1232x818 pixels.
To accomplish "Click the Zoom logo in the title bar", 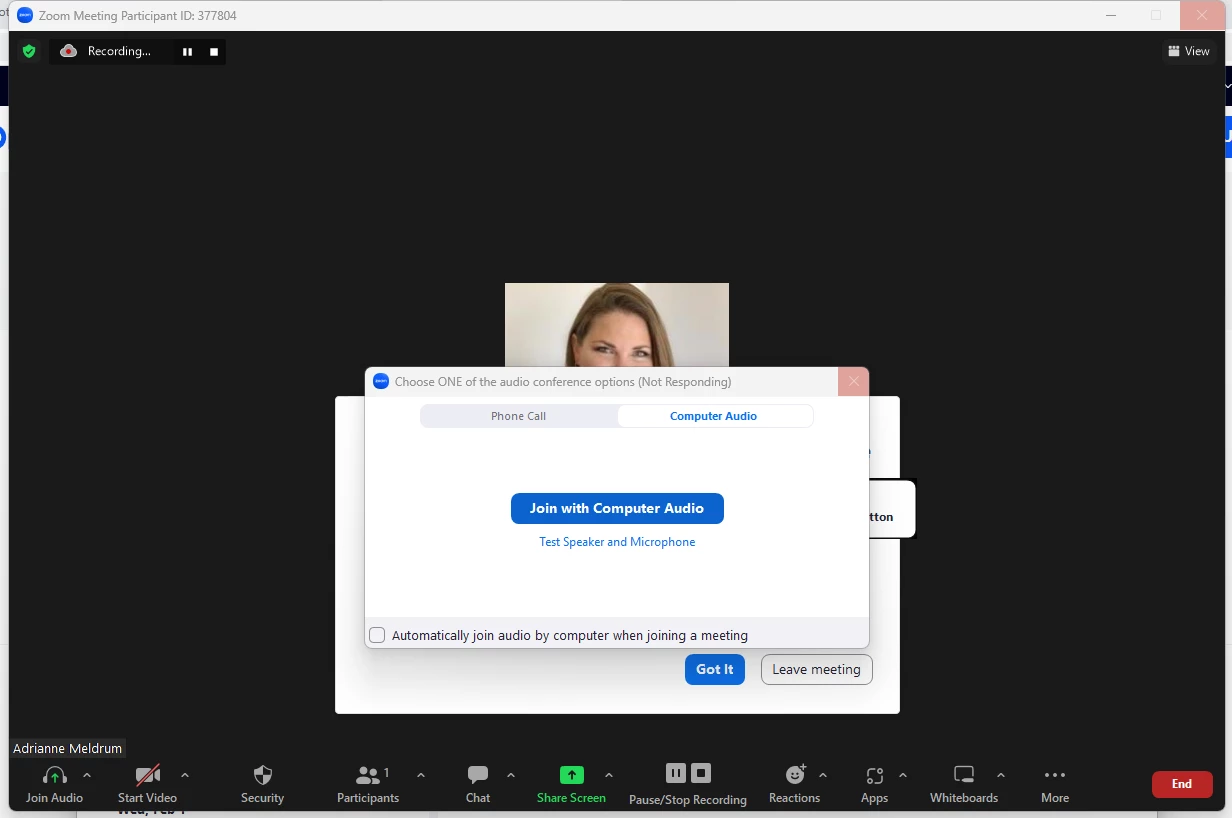I will 25,16.
